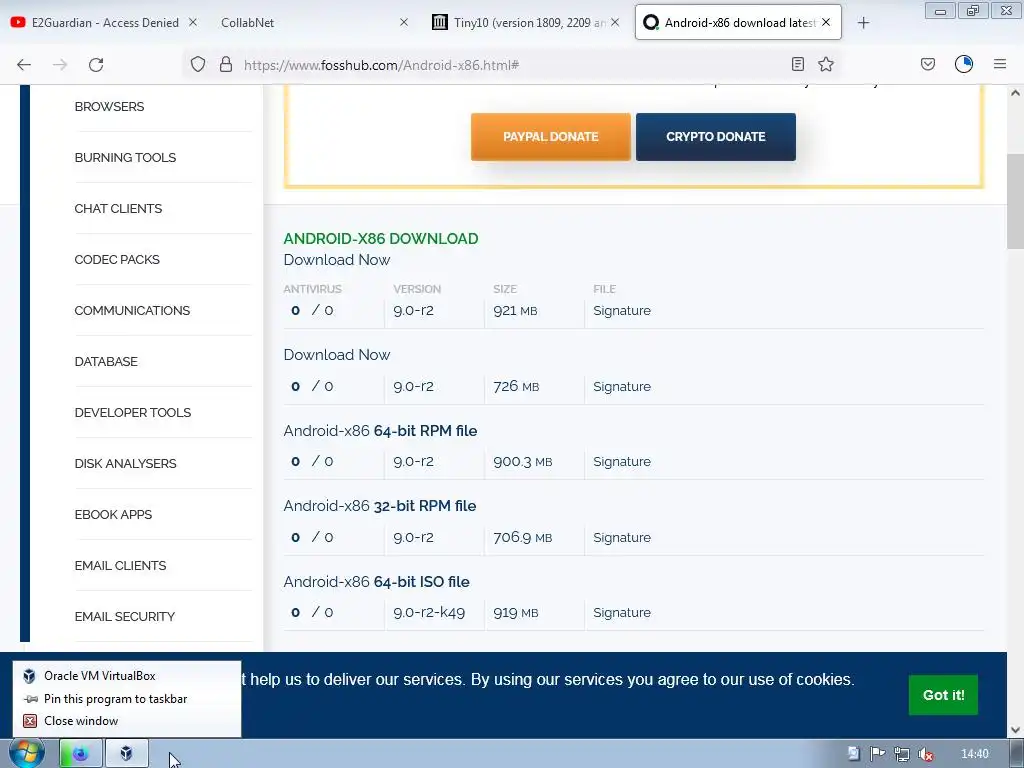Close the Tiny10 tab
The image size is (1024, 768).
click(615, 22)
